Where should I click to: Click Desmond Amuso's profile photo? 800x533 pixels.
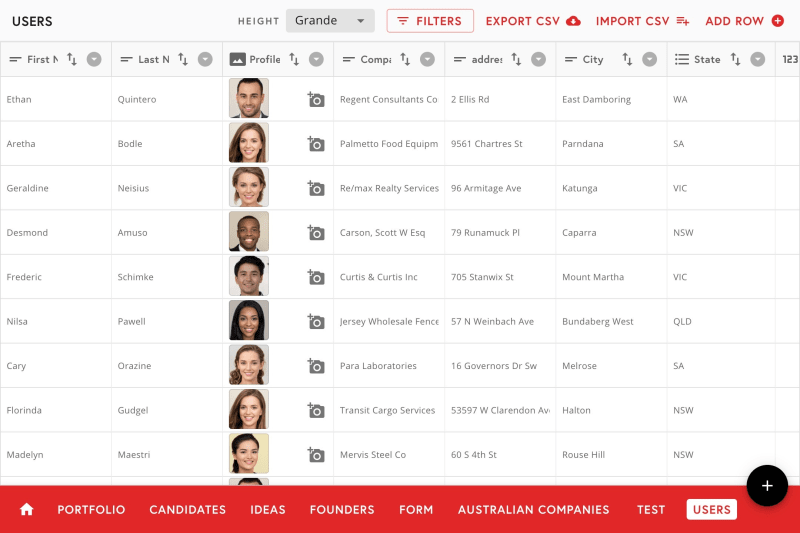click(x=248, y=232)
